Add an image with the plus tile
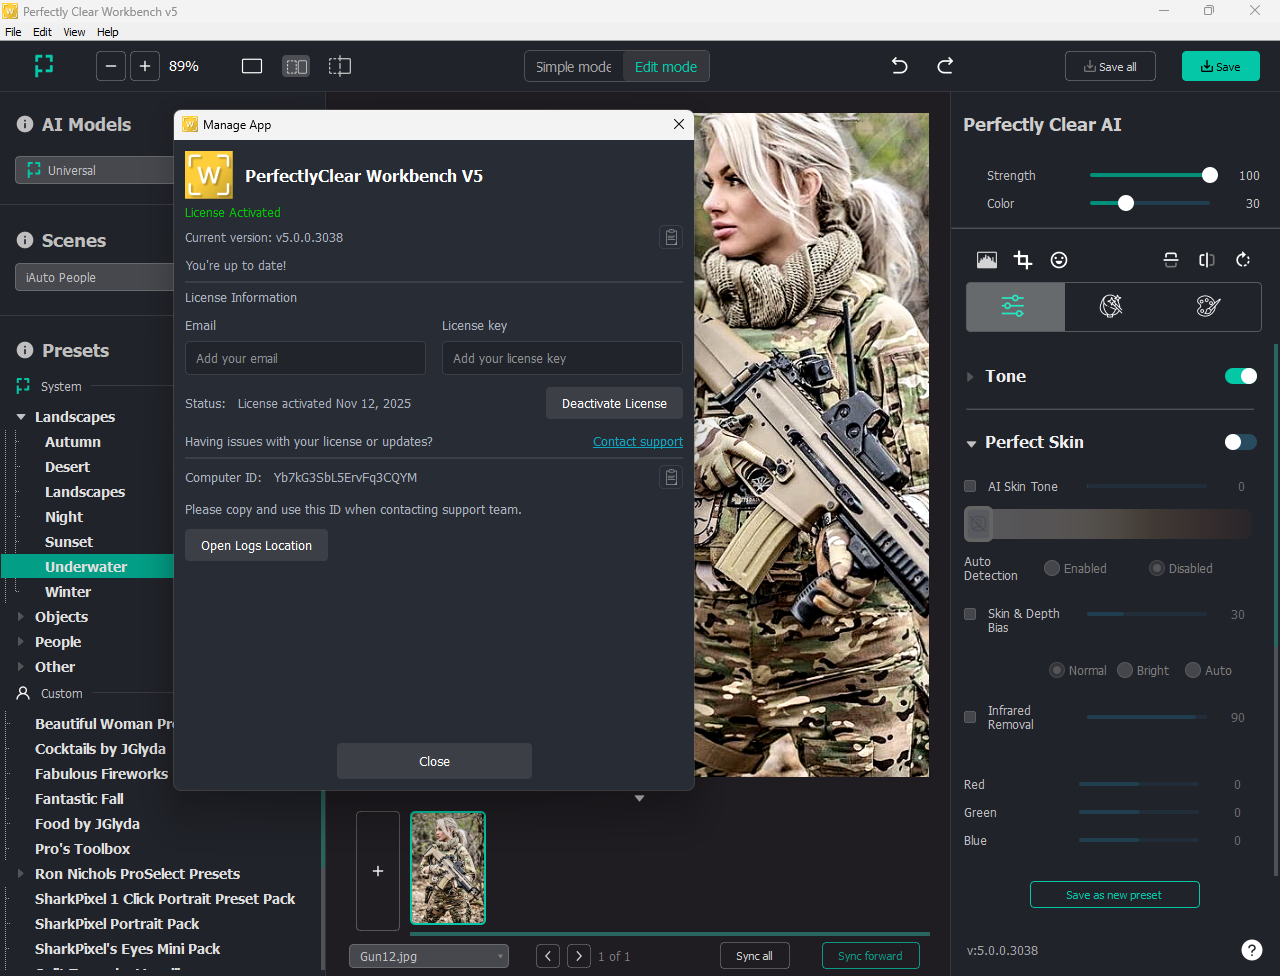This screenshot has width=1280, height=976. pyautogui.click(x=378, y=871)
